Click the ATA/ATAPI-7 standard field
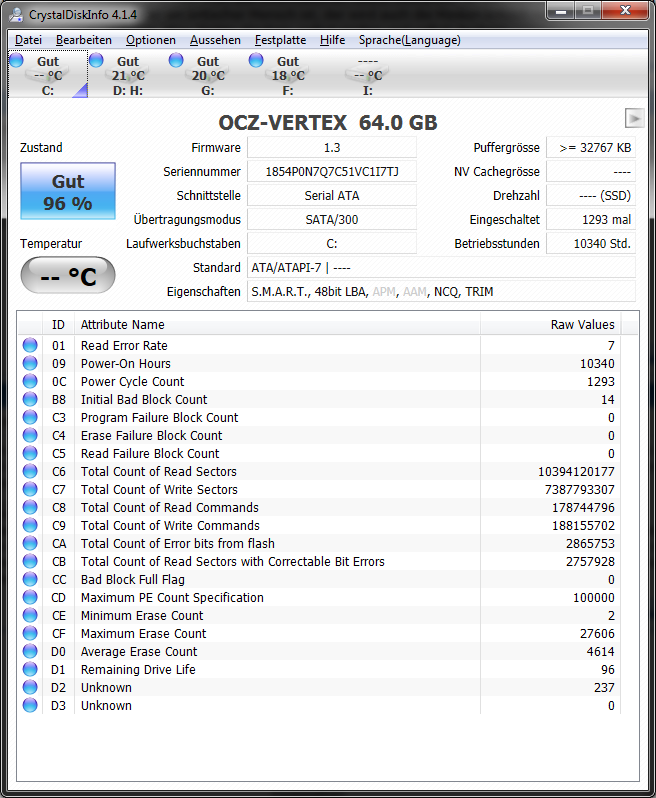This screenshot has height=798, width=656. 441,267
